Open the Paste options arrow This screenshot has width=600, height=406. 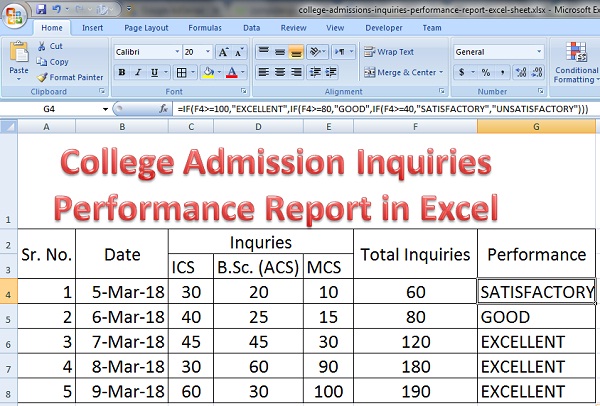pyautogui.click(x=19, y=79)
